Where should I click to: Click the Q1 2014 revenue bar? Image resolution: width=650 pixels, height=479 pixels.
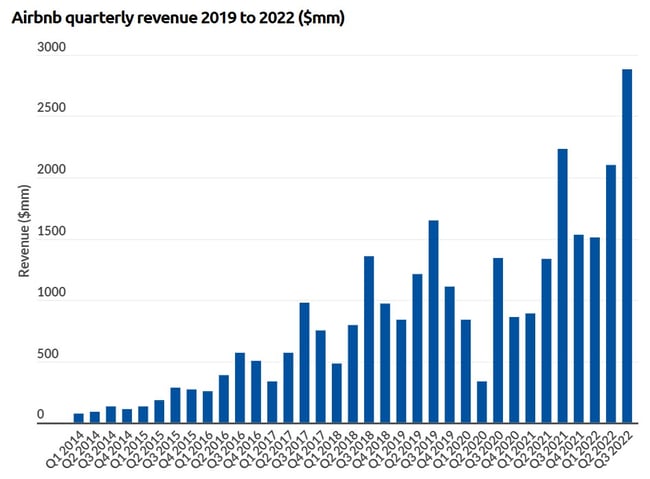[x=79, y=418]
